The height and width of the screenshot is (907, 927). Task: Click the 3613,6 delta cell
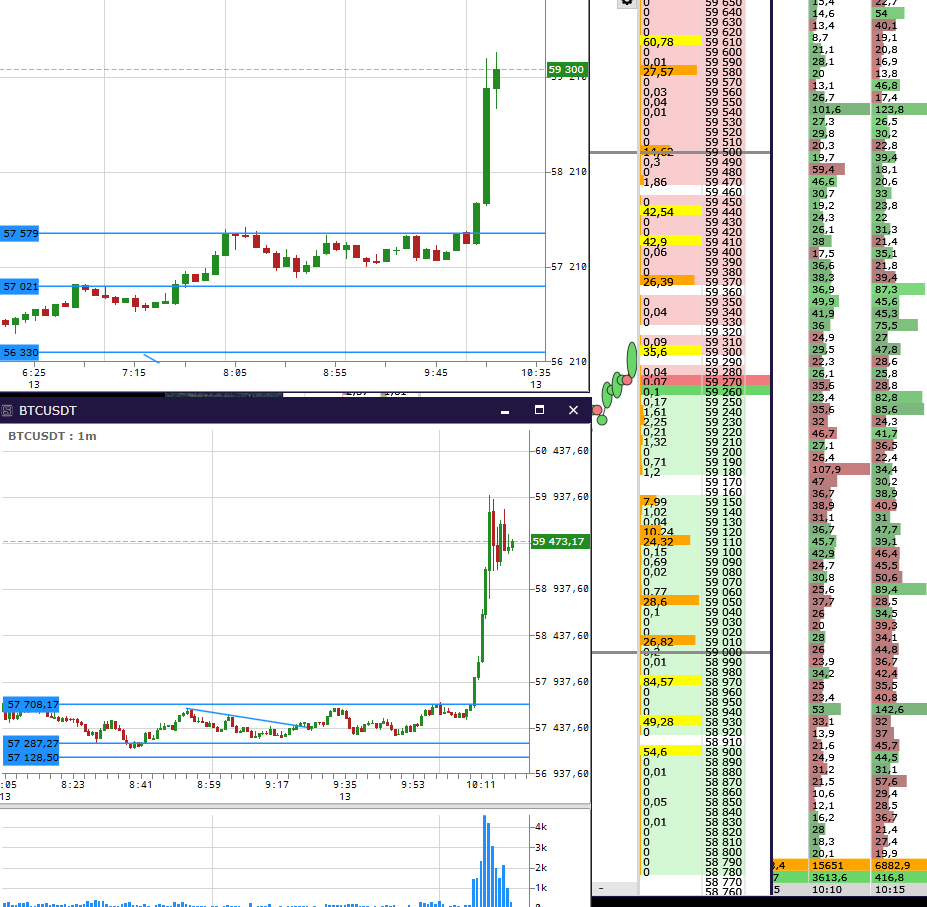point(839,877)
